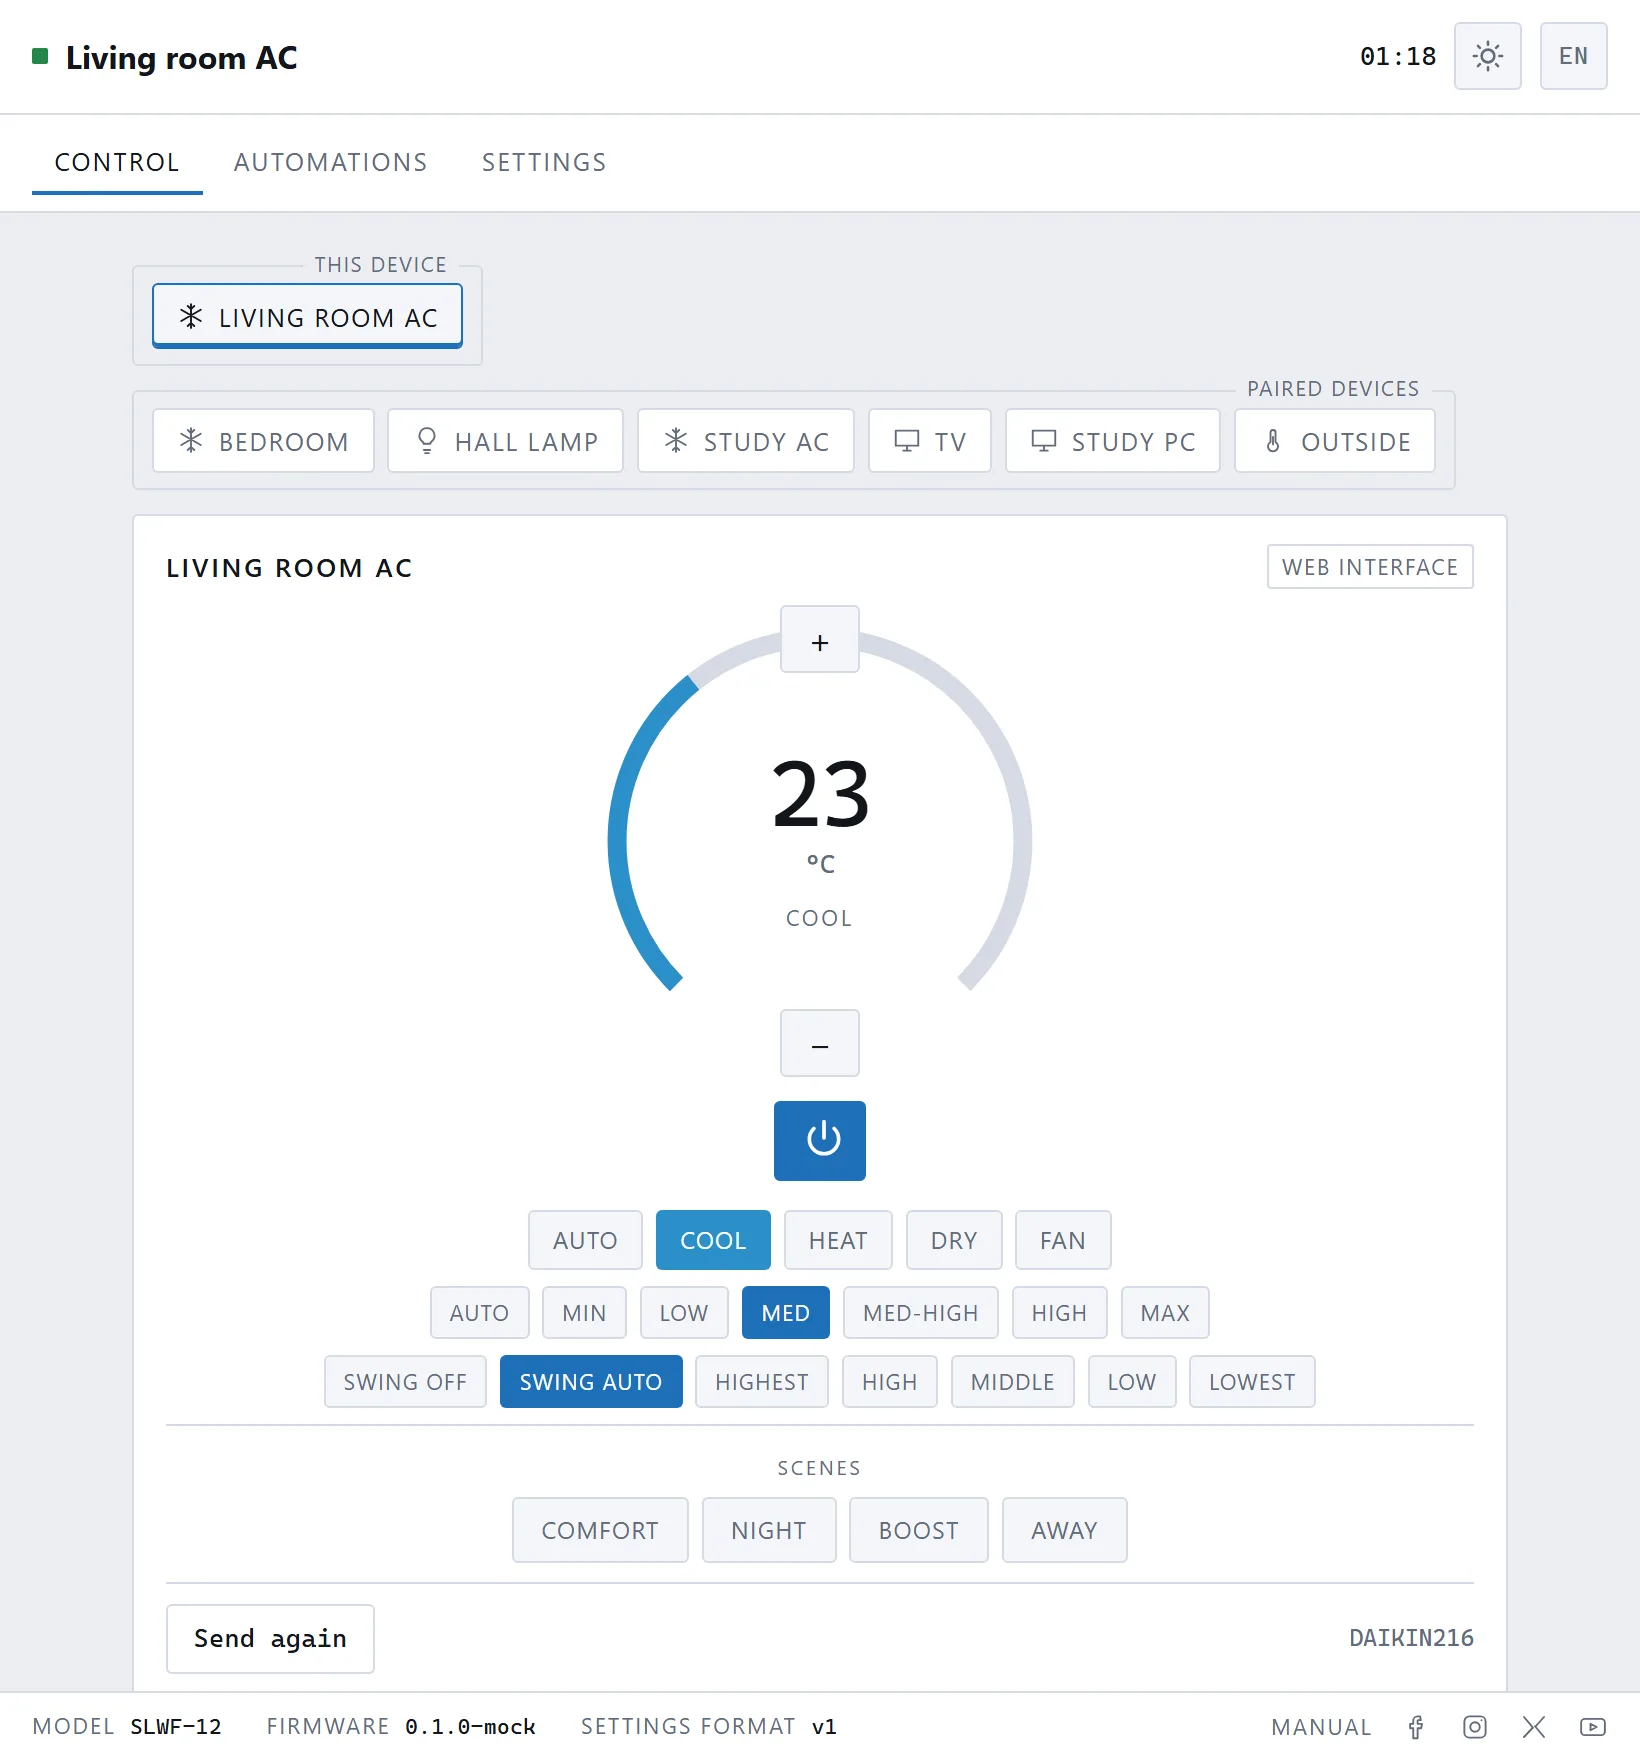Click the 23 temperature readout
Viewport: 1640px width, 1760px height.
820,795
